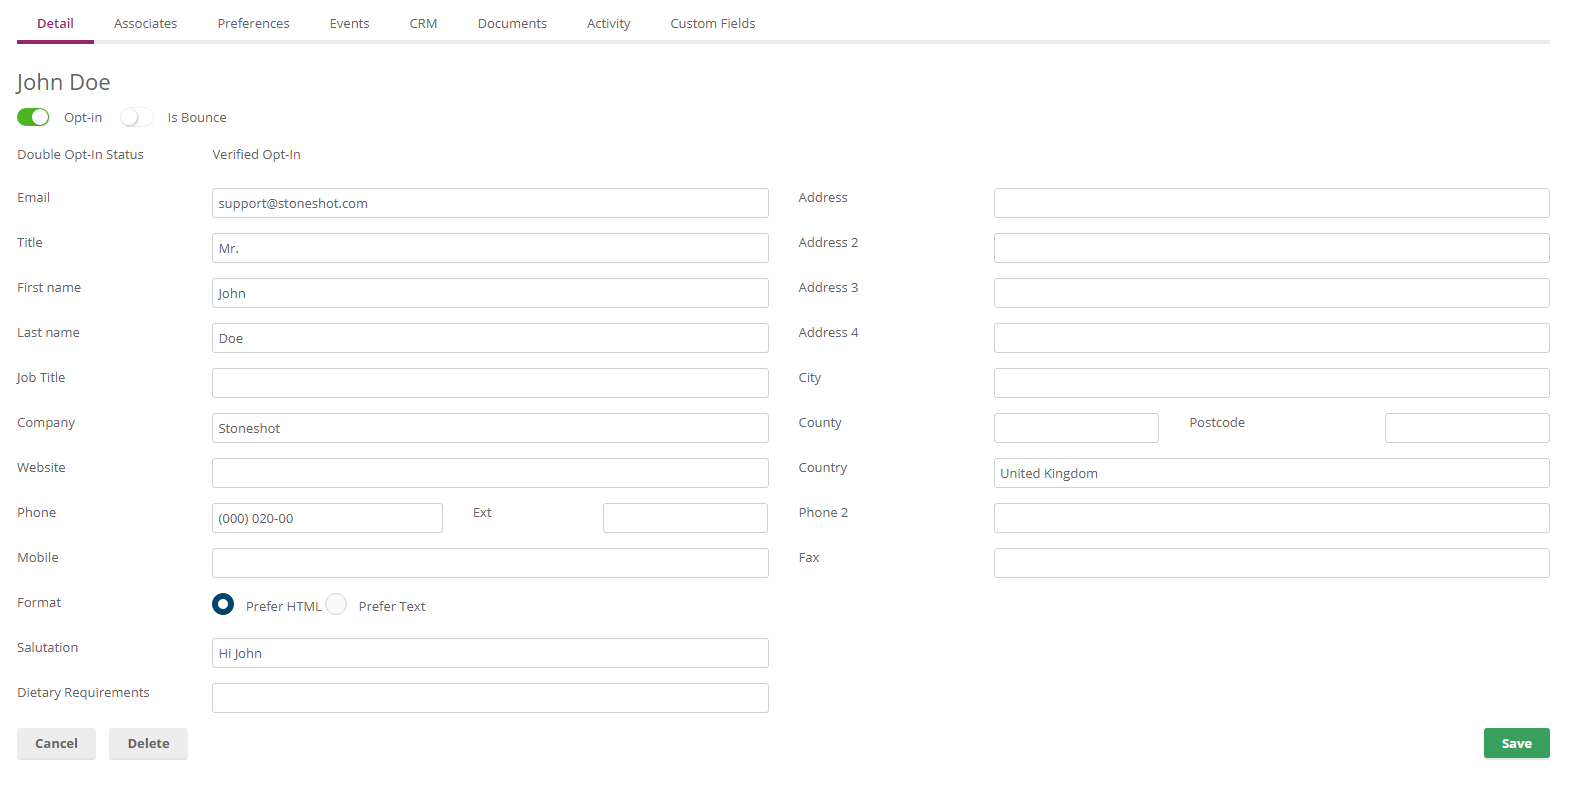Click into the Website field

pos(490,473)
